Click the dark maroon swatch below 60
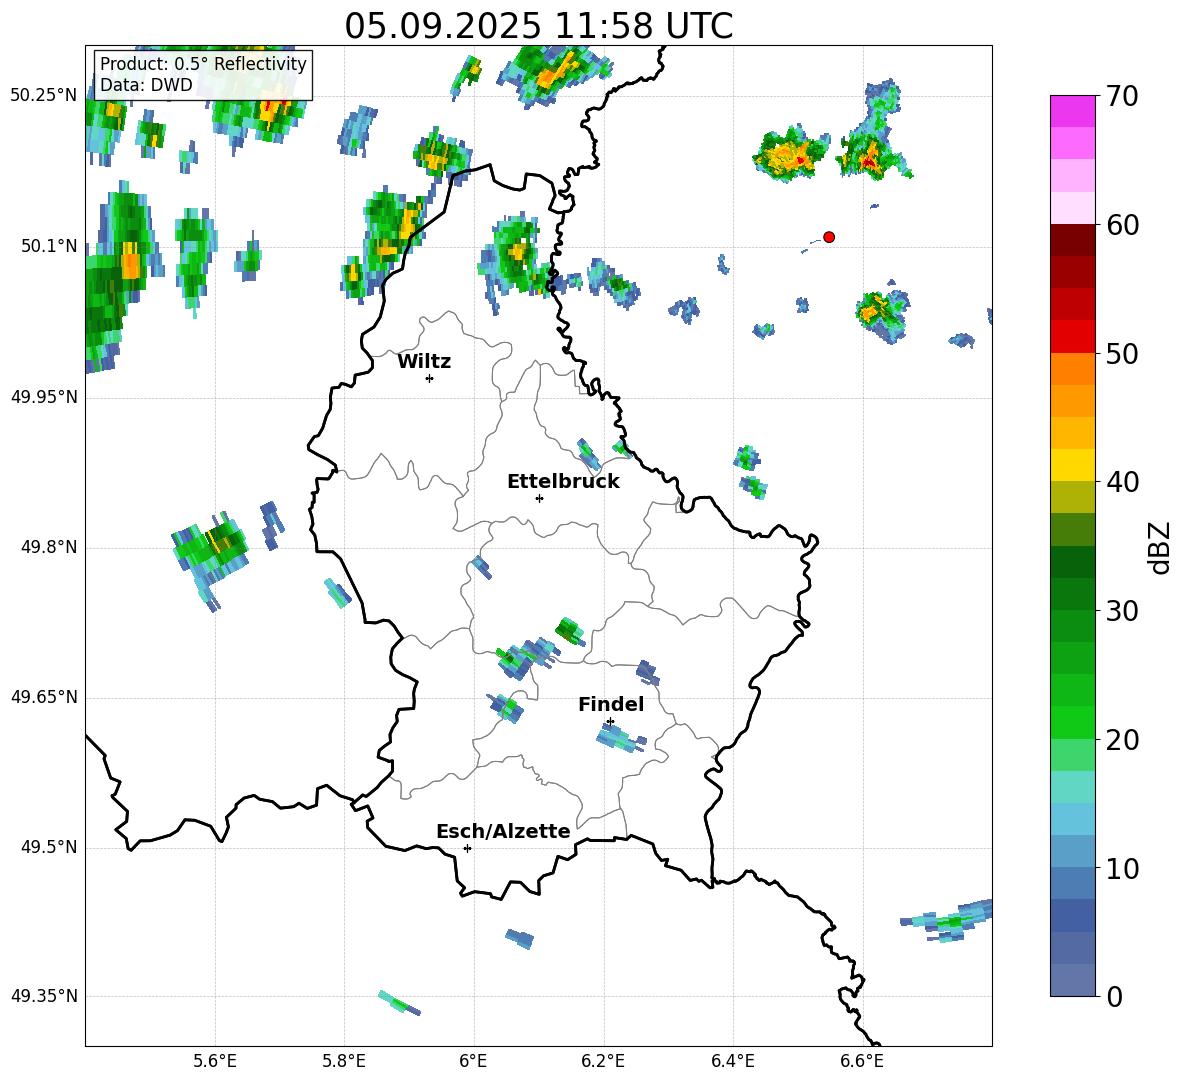 1073,240
